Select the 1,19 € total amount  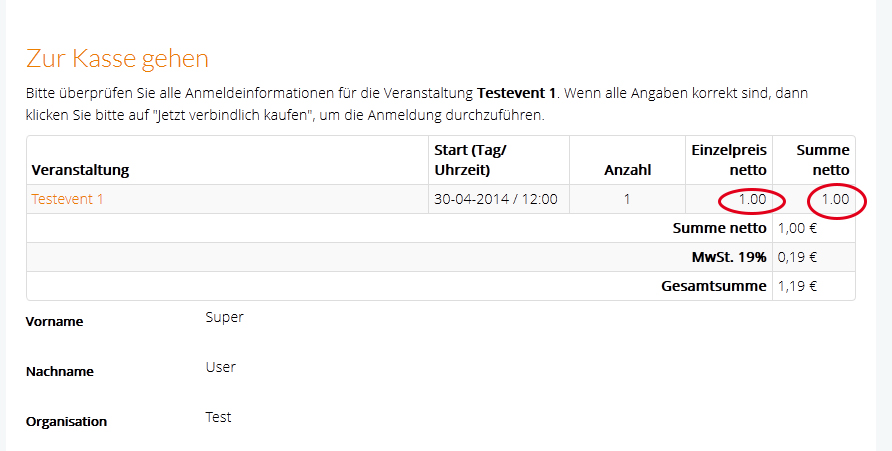coord(797,286)
